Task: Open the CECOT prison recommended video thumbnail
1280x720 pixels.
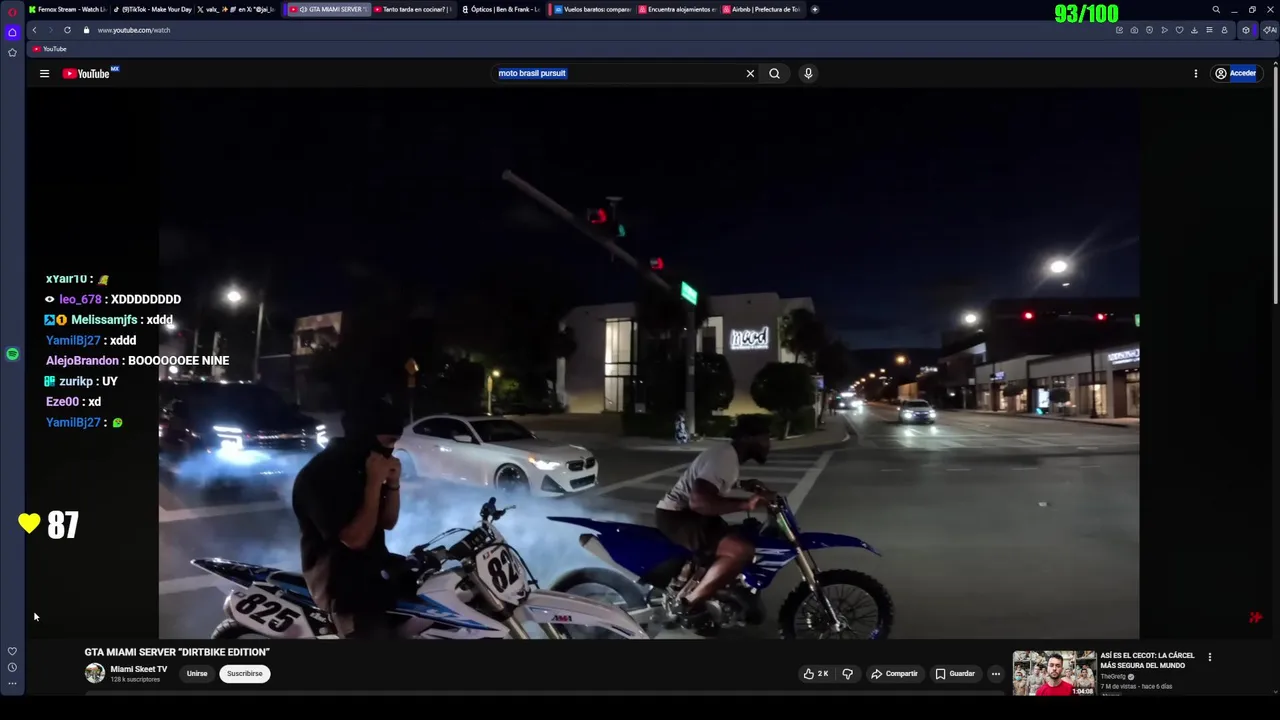Action: (x=1054, y=673)
